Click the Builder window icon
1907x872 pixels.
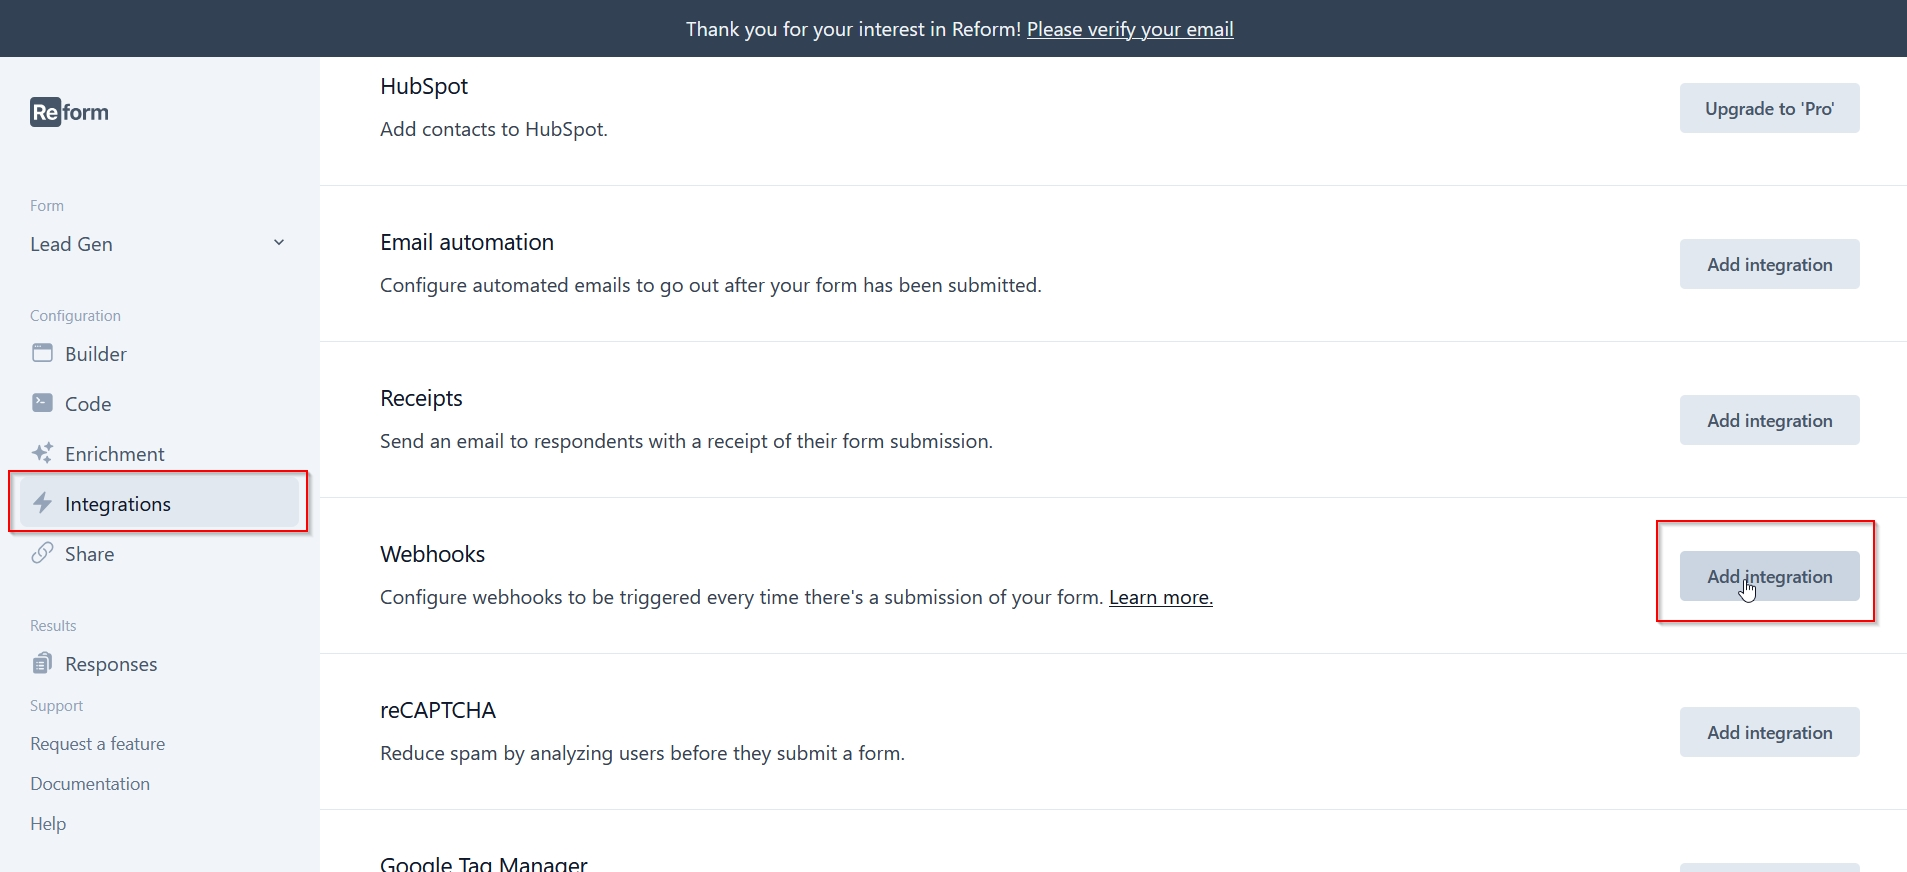point(42,353)
